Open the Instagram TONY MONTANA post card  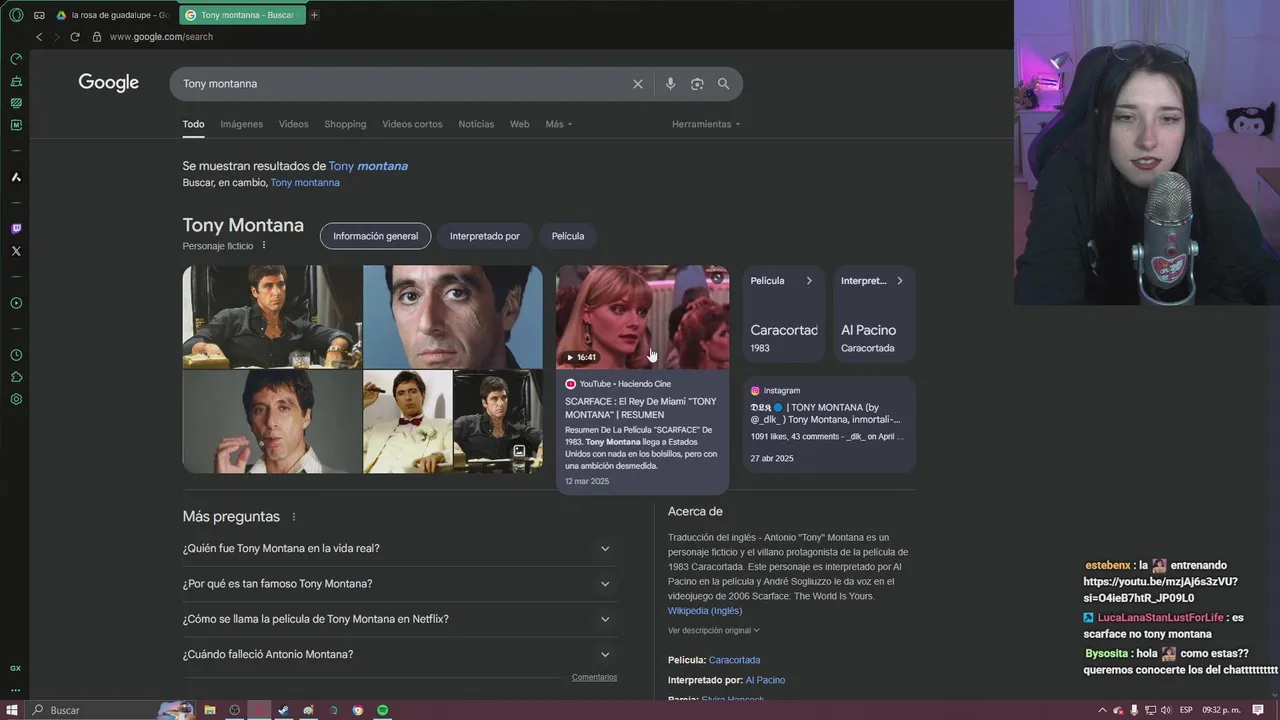(829, 424)
